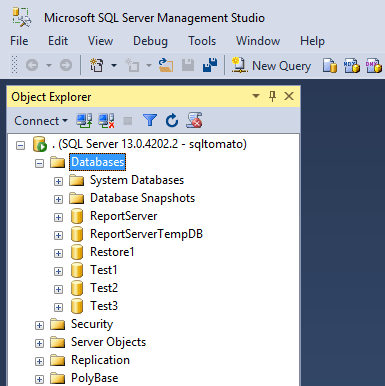Expand the ReportServer database
Viewport: 385px width, 386px height.
click(x=58, y=218)
